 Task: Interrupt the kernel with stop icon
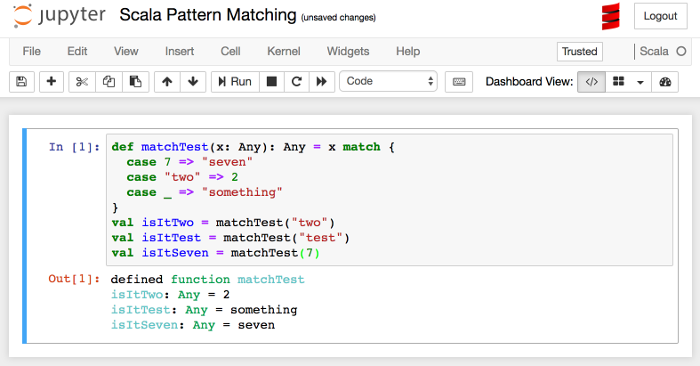(x=271, y=82)
